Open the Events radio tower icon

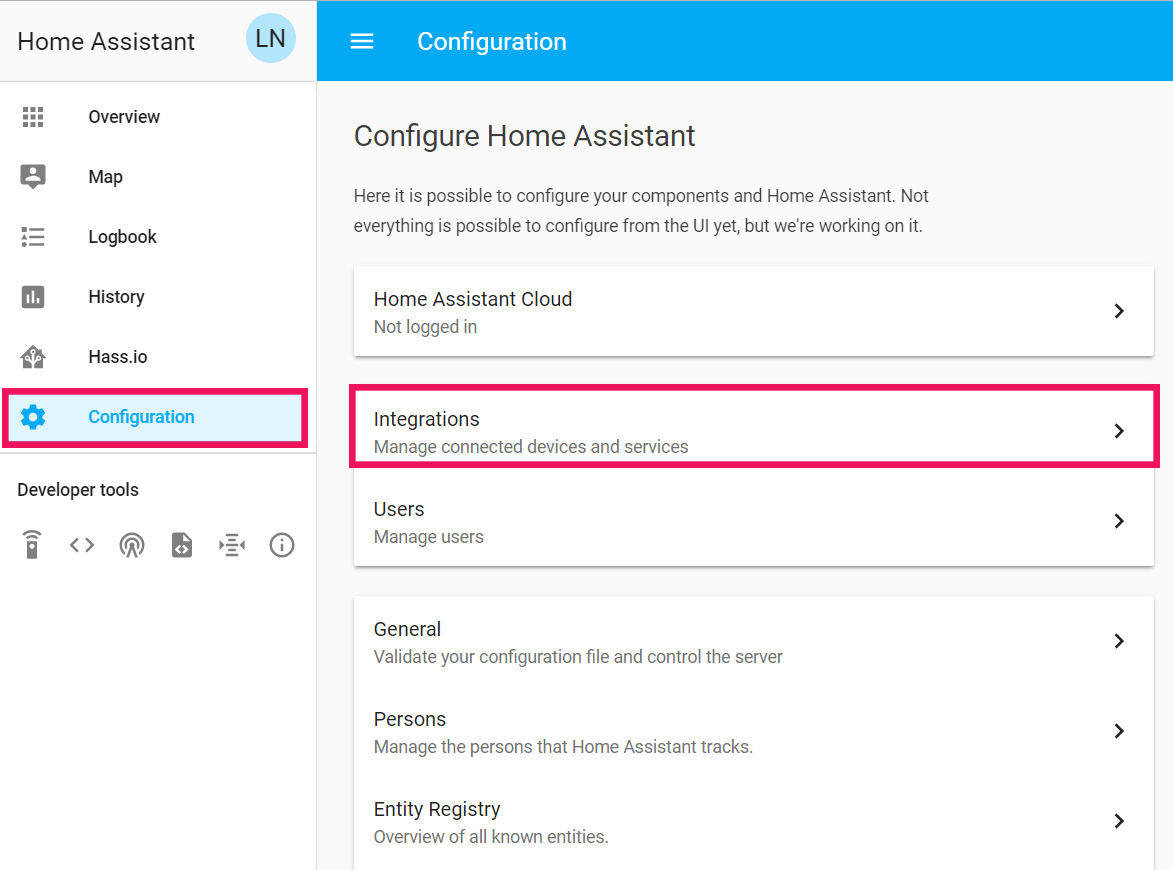(132, 545)
